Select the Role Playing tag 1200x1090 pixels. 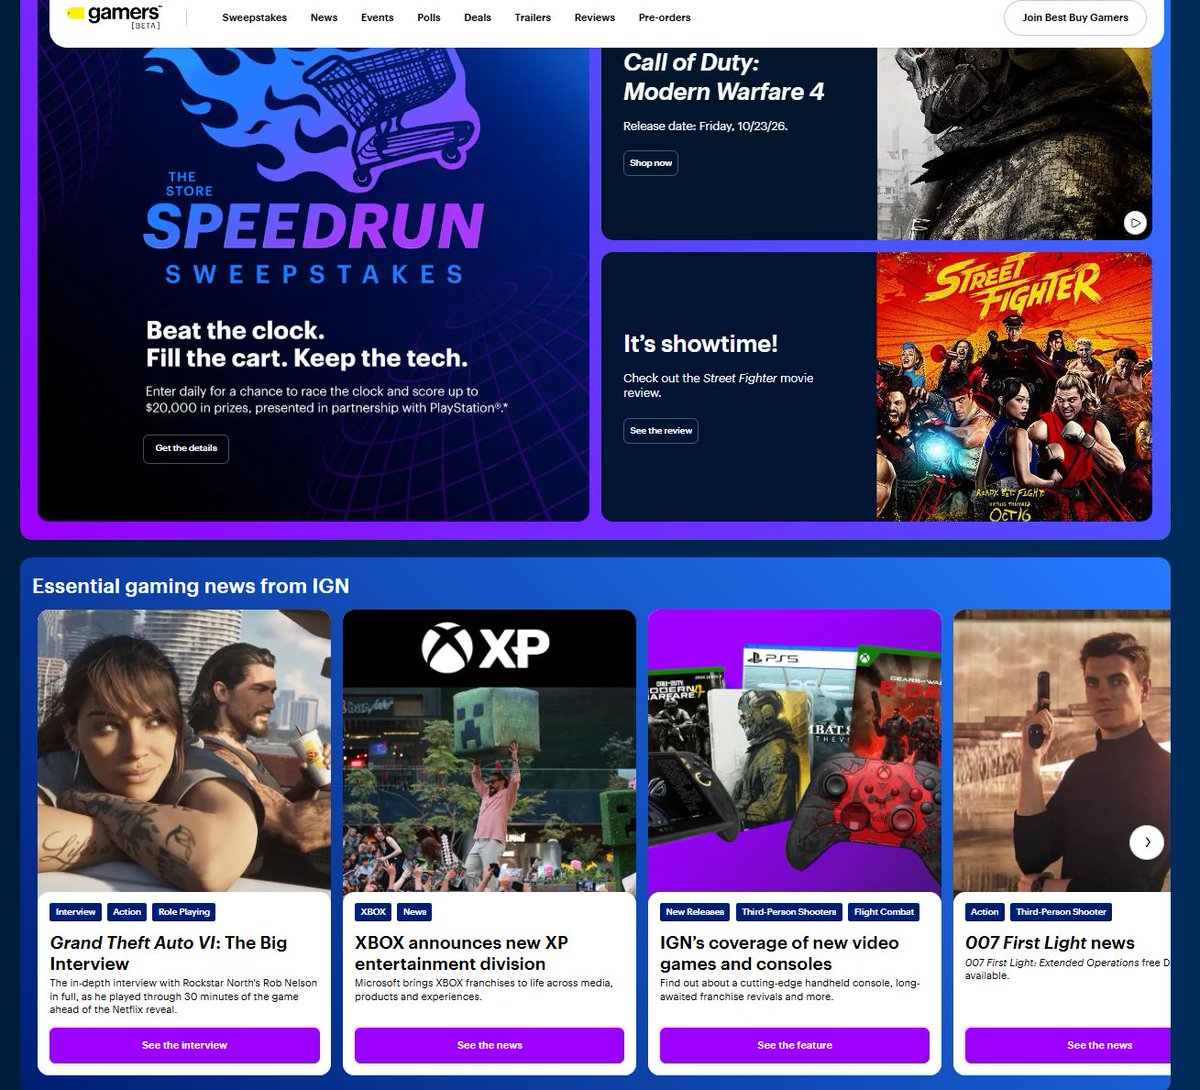(184, 912)
